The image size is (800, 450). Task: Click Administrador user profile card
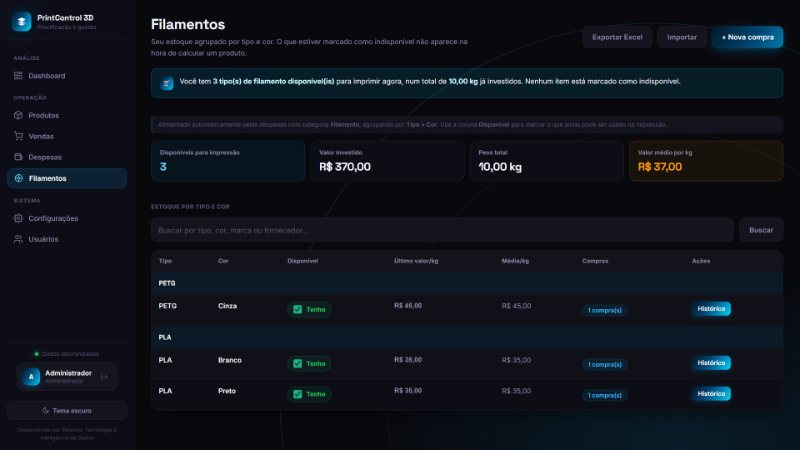pyautogui.click(x=67, y=377)
